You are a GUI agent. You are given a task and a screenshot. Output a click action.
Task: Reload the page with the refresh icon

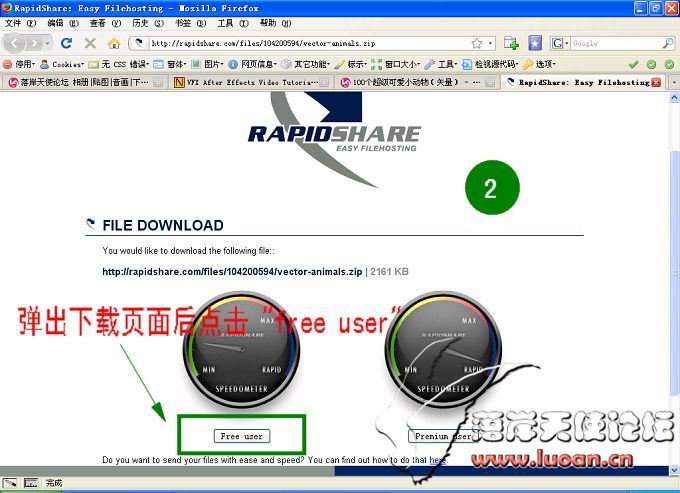(66, 43)
